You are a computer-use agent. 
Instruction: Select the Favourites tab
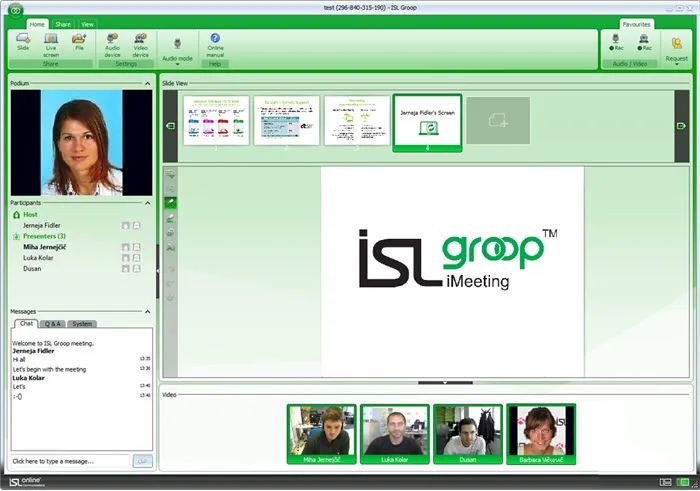pos(636,24)
